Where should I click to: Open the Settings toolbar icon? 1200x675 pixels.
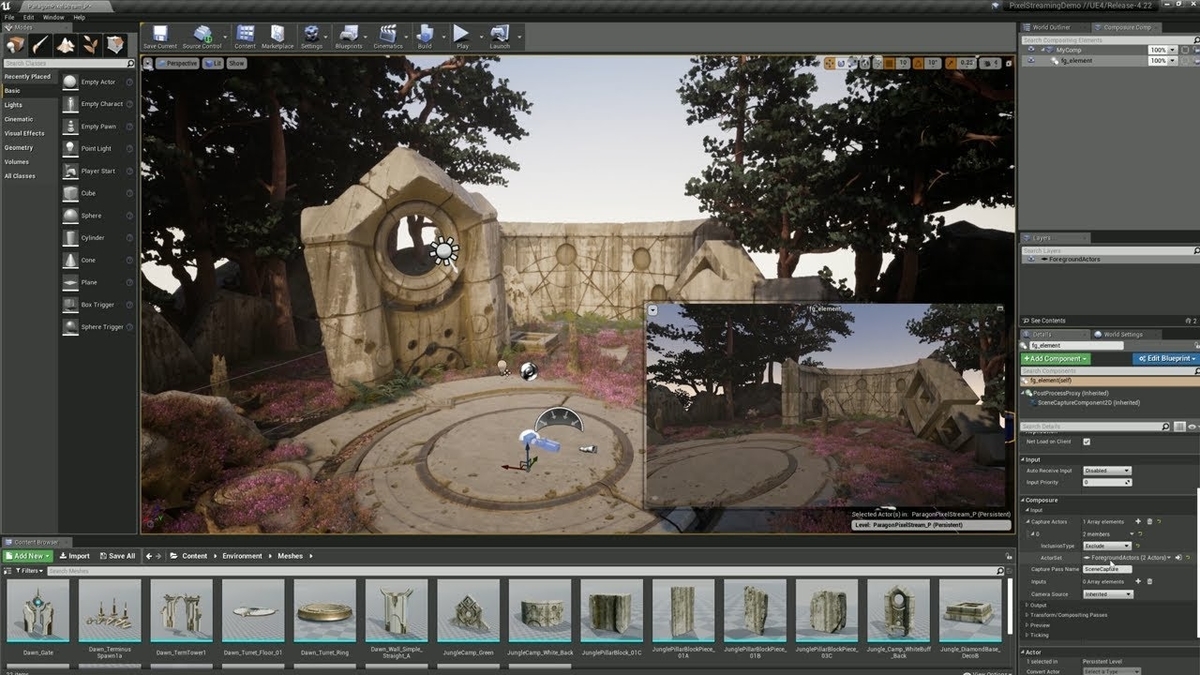click(312, 37)
